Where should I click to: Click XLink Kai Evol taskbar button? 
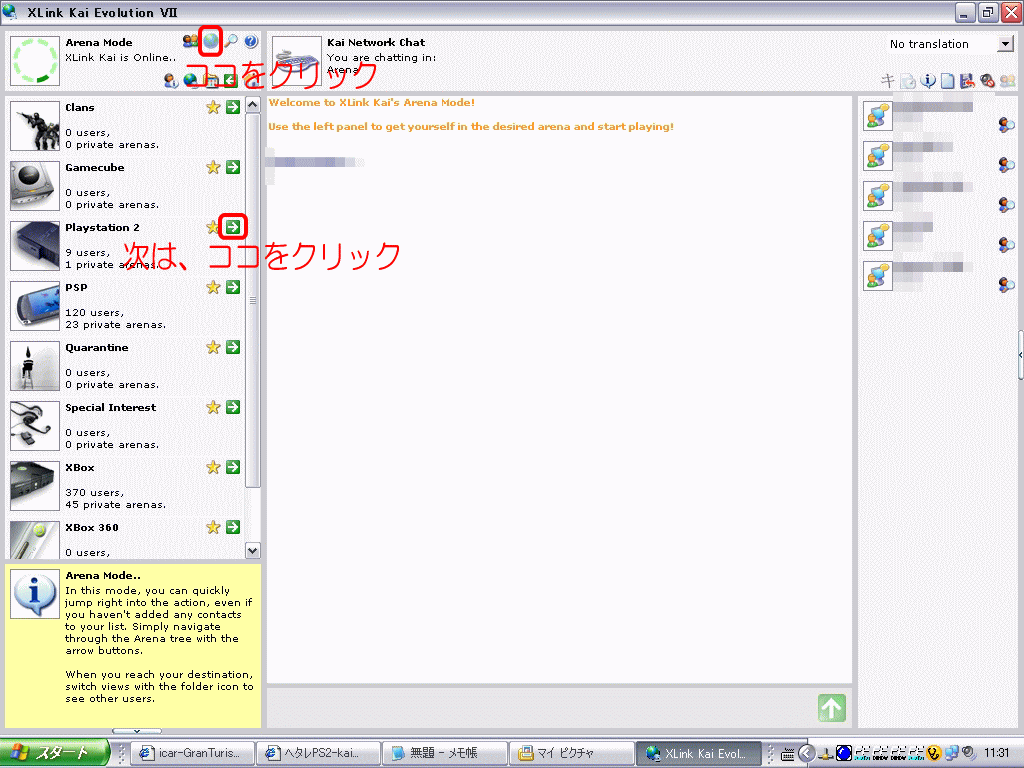coord(697,753)
